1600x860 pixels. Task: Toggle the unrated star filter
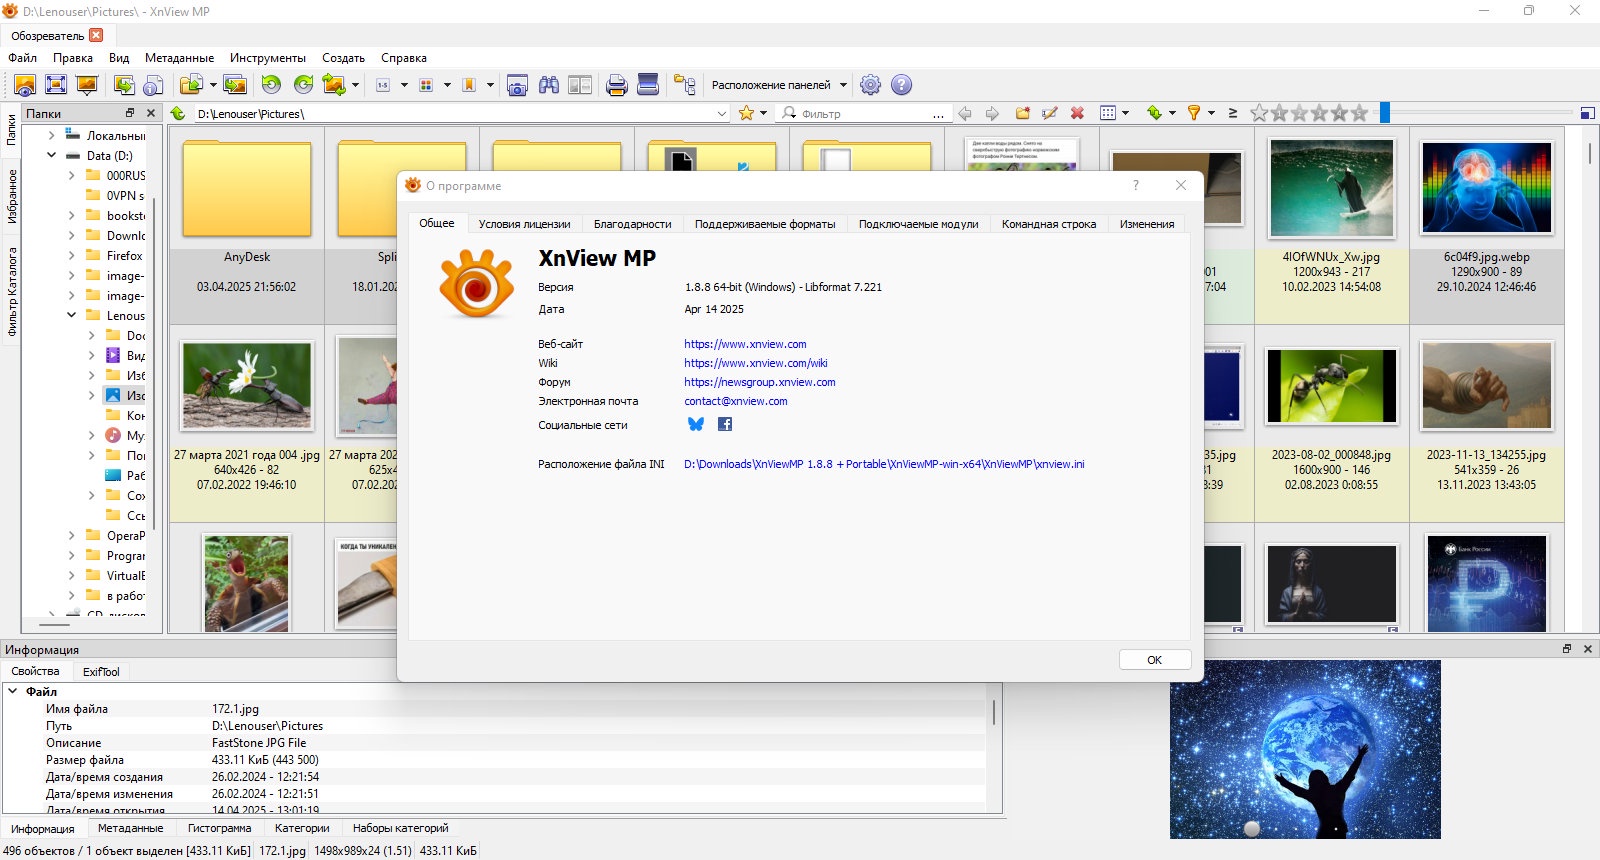1259,113
